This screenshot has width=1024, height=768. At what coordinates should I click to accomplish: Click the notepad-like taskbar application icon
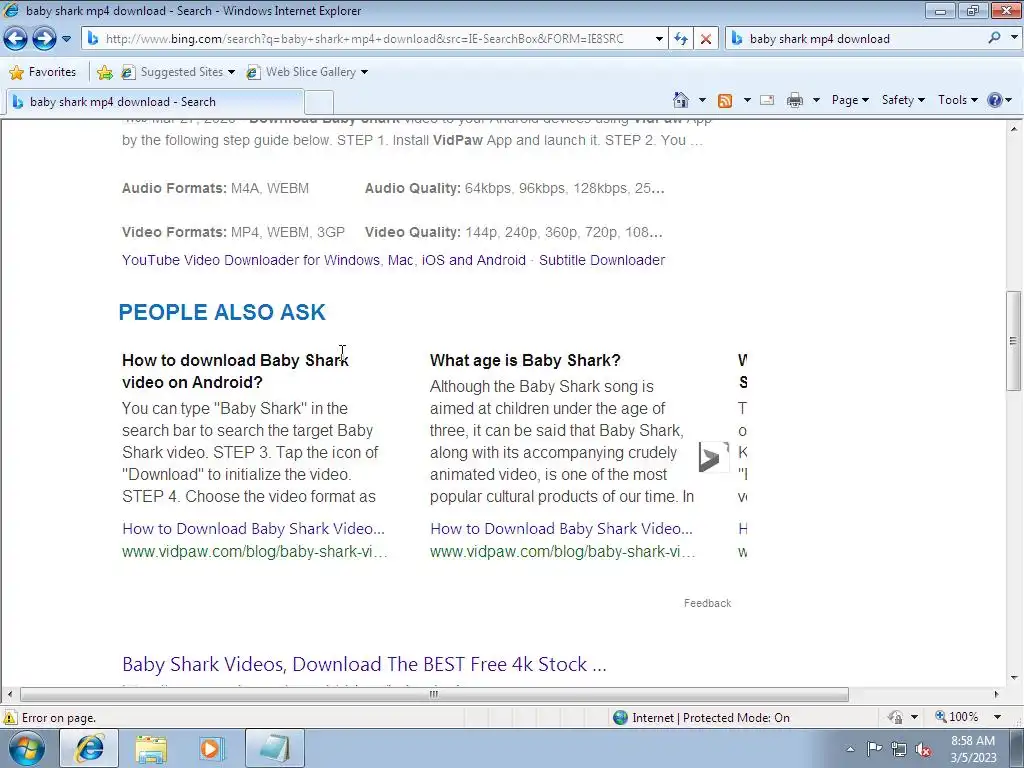point(275,748)
